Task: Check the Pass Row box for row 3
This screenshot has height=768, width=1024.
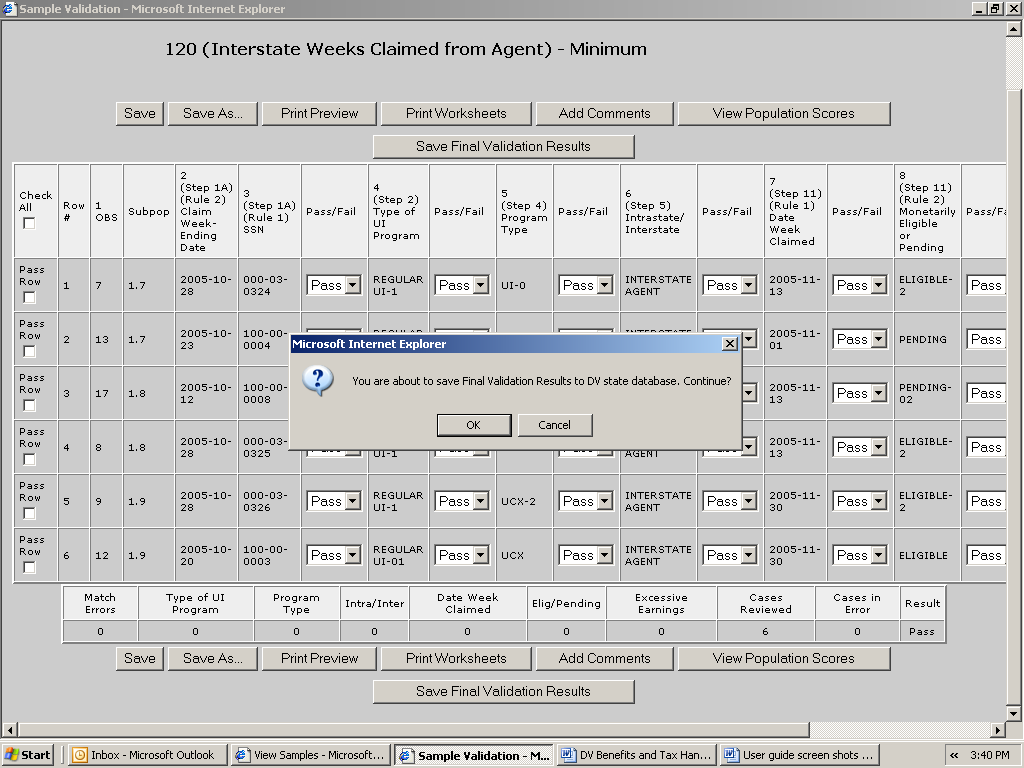Action: tap(29, 406)
